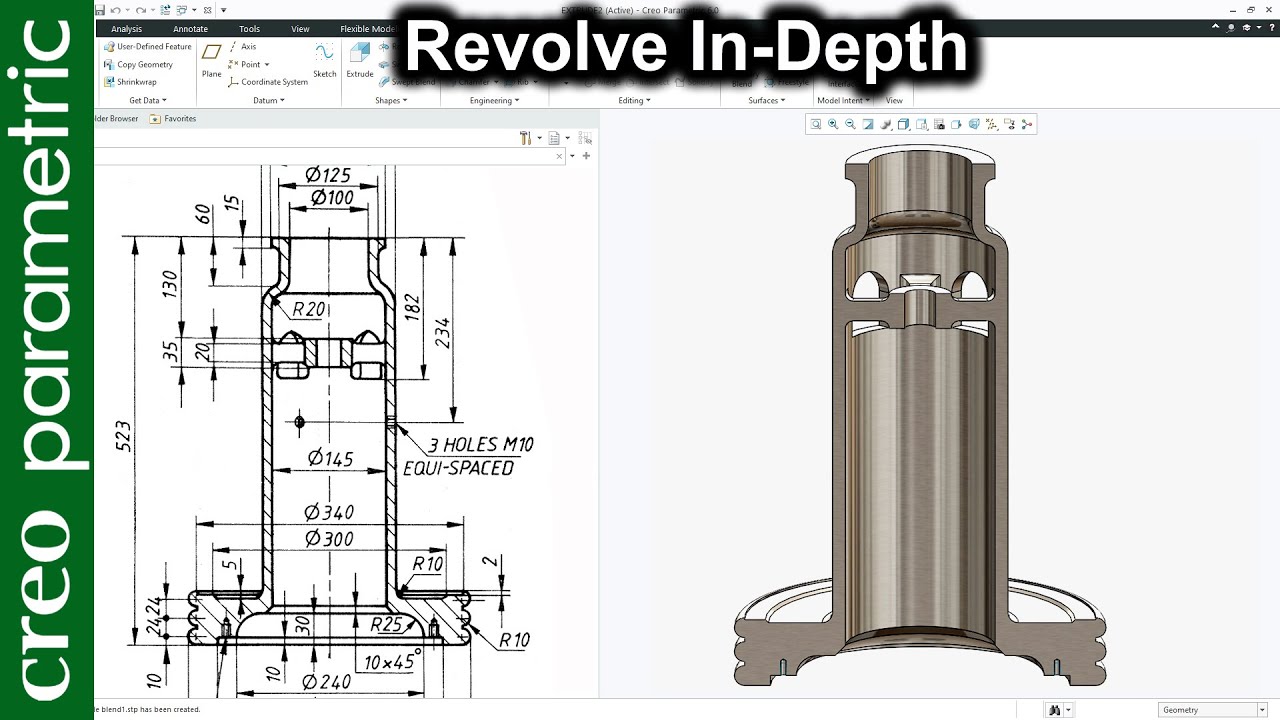
Task: Open the View ribbon tab
Action: (x=300, y=29)
